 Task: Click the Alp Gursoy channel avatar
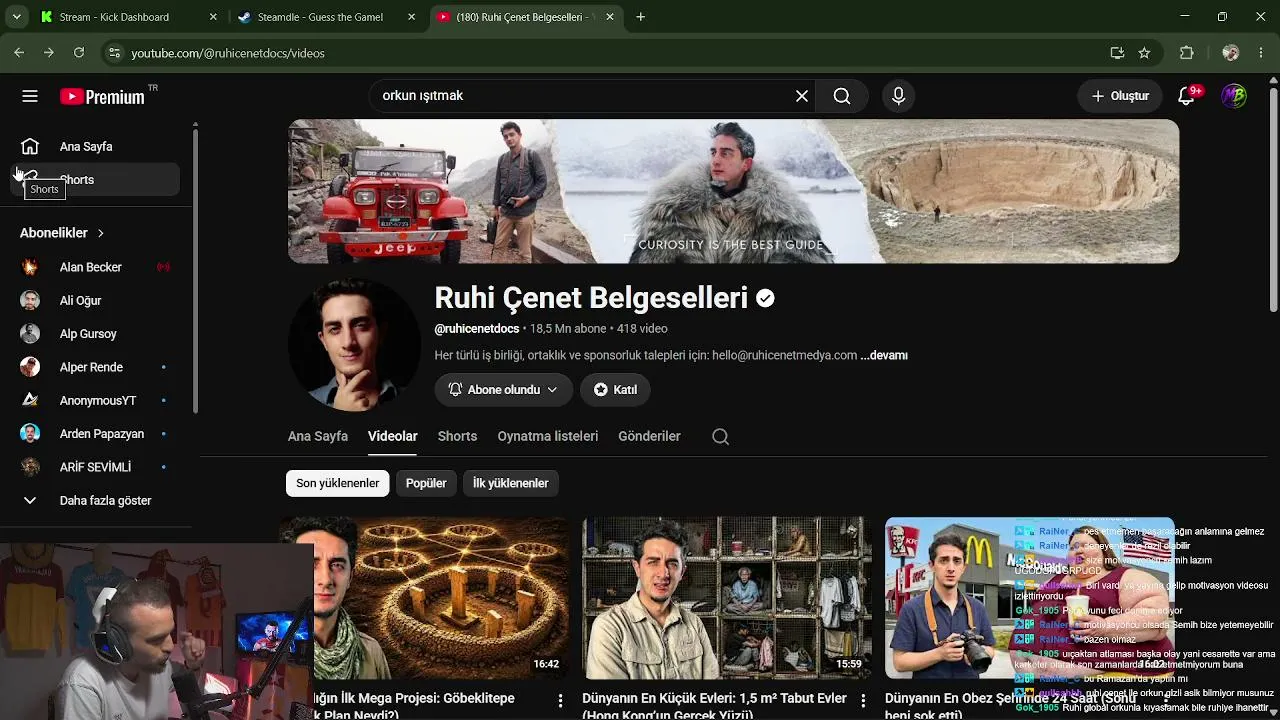pos(30,334)
